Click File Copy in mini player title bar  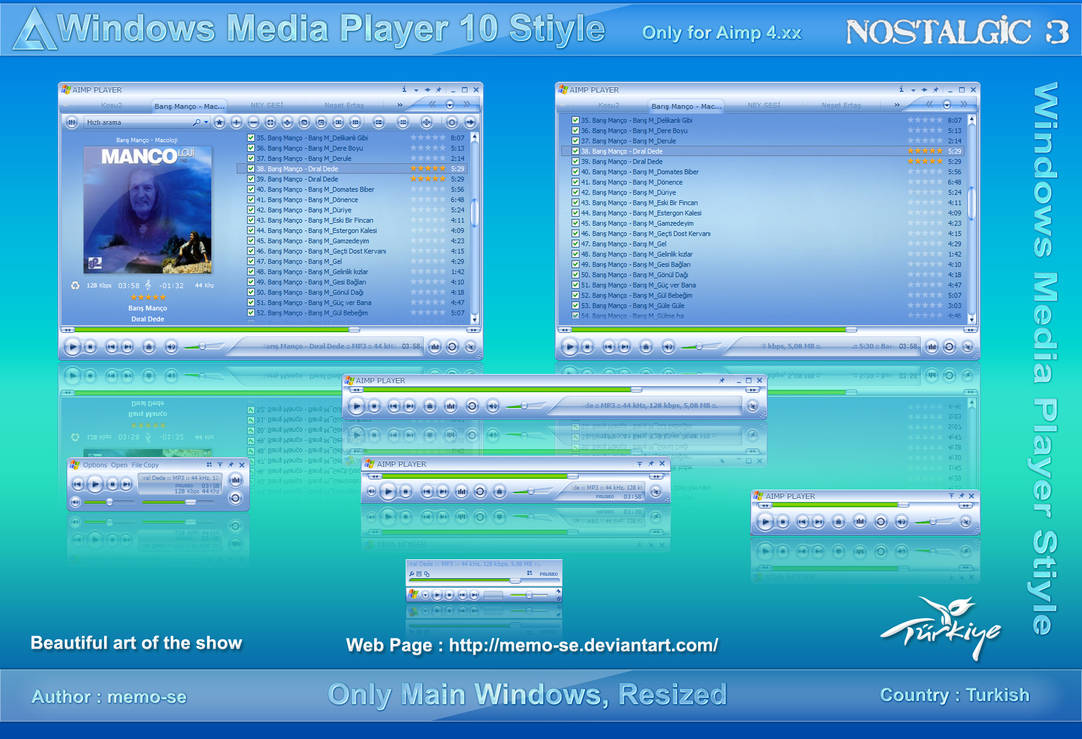pos(145,465)
